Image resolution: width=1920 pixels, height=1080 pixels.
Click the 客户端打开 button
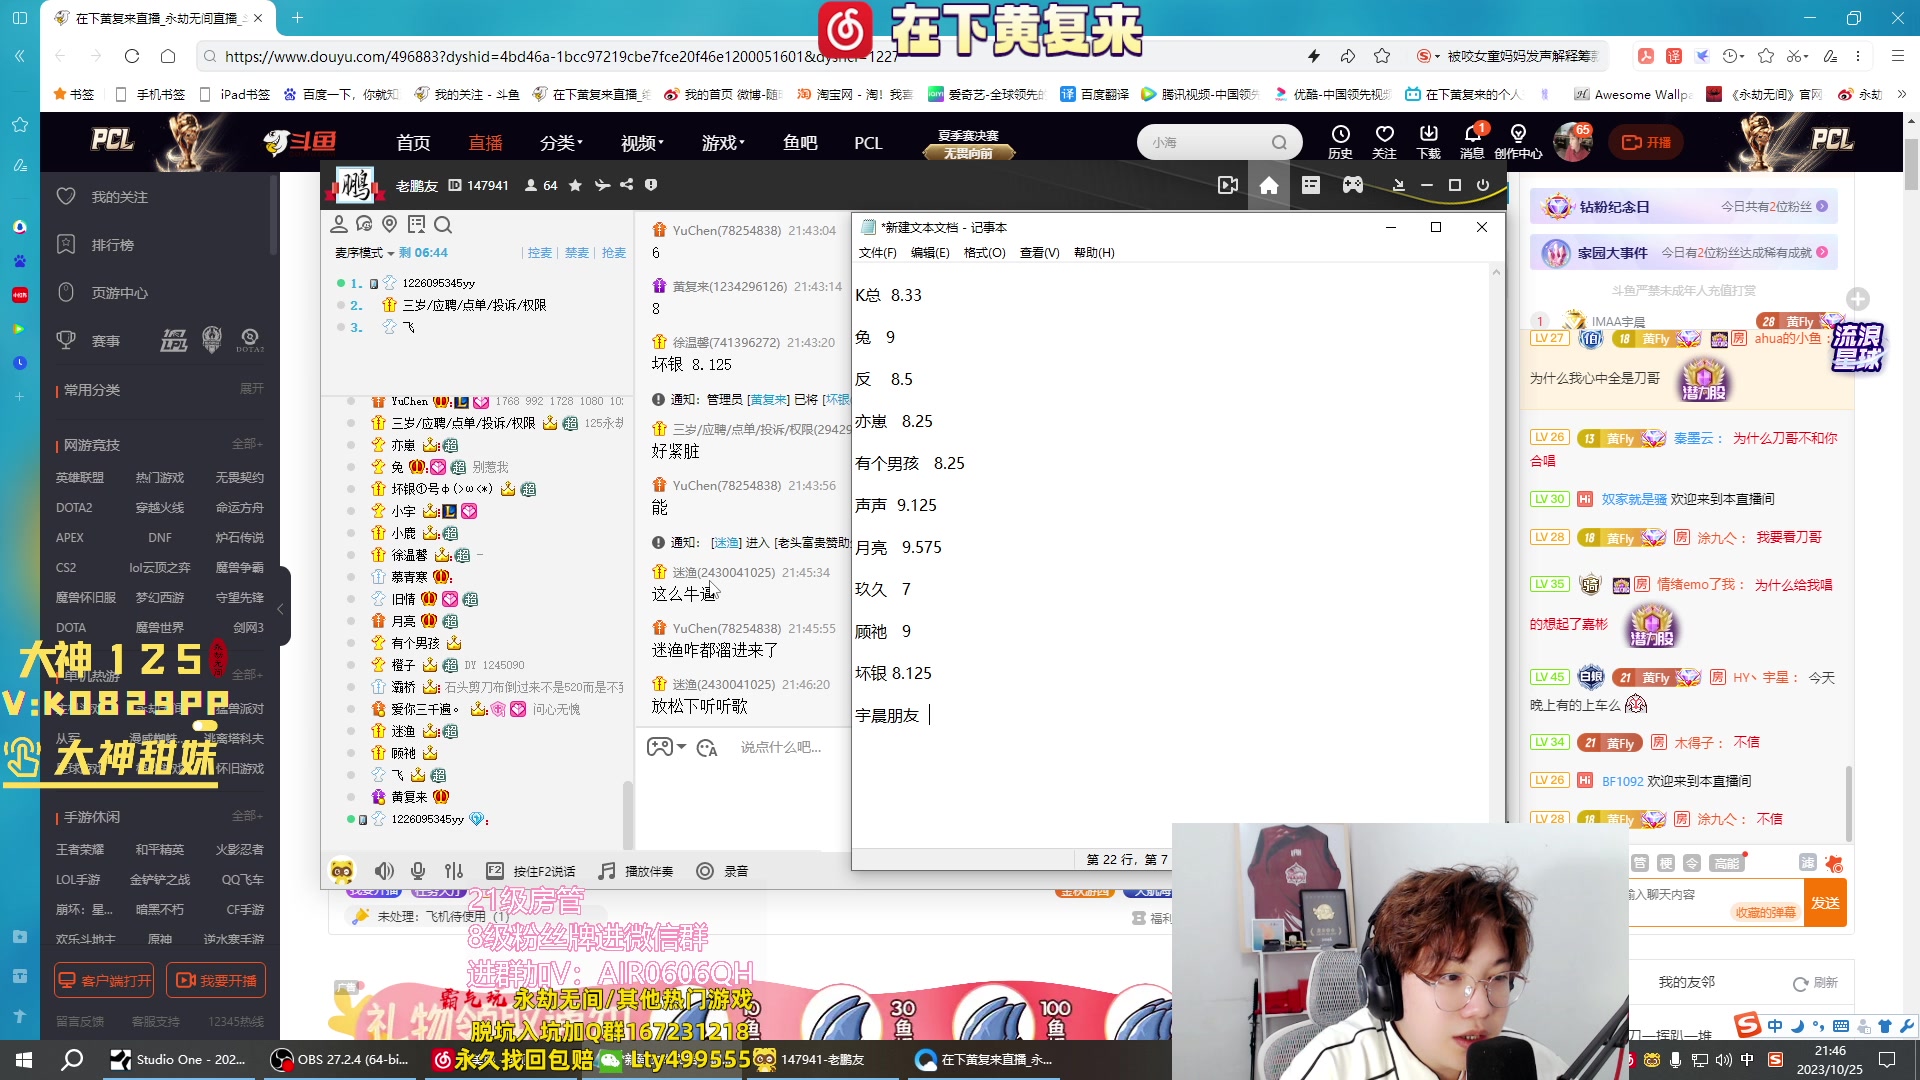(104, 981)
